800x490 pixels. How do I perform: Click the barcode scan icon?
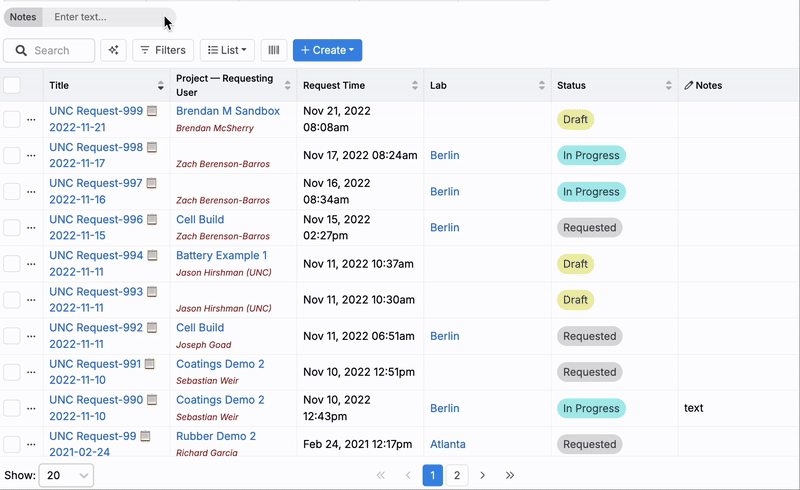coord(273,50)
